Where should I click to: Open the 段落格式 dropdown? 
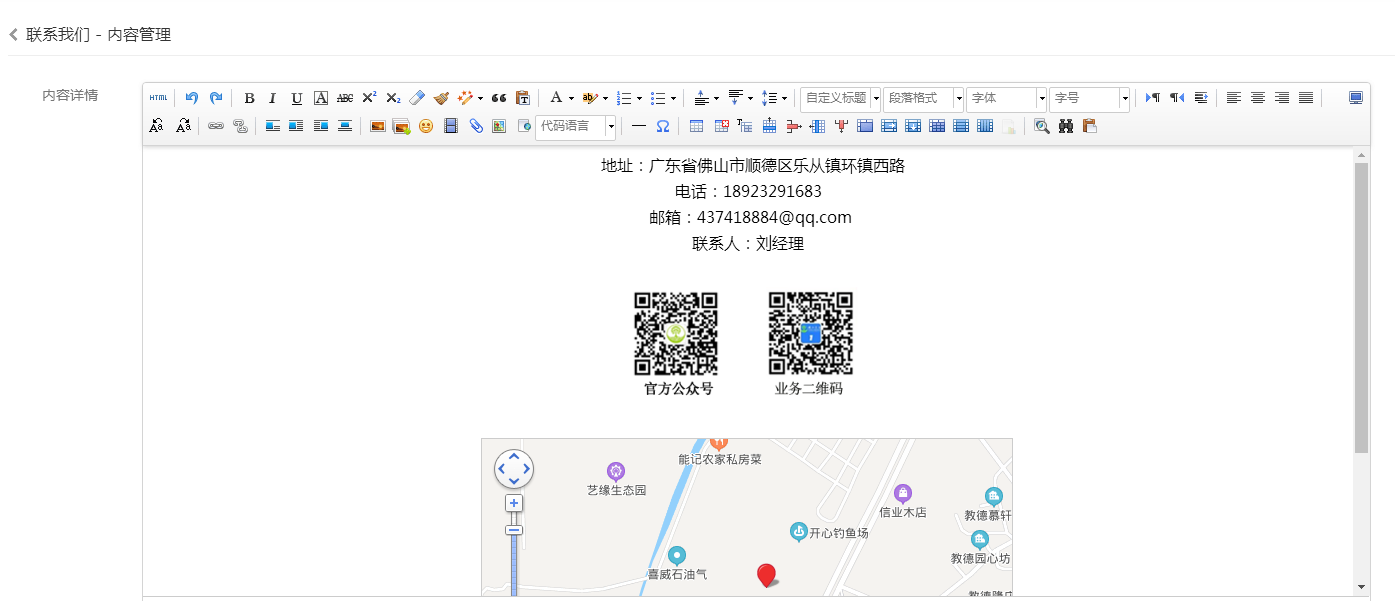coord(923,98)
